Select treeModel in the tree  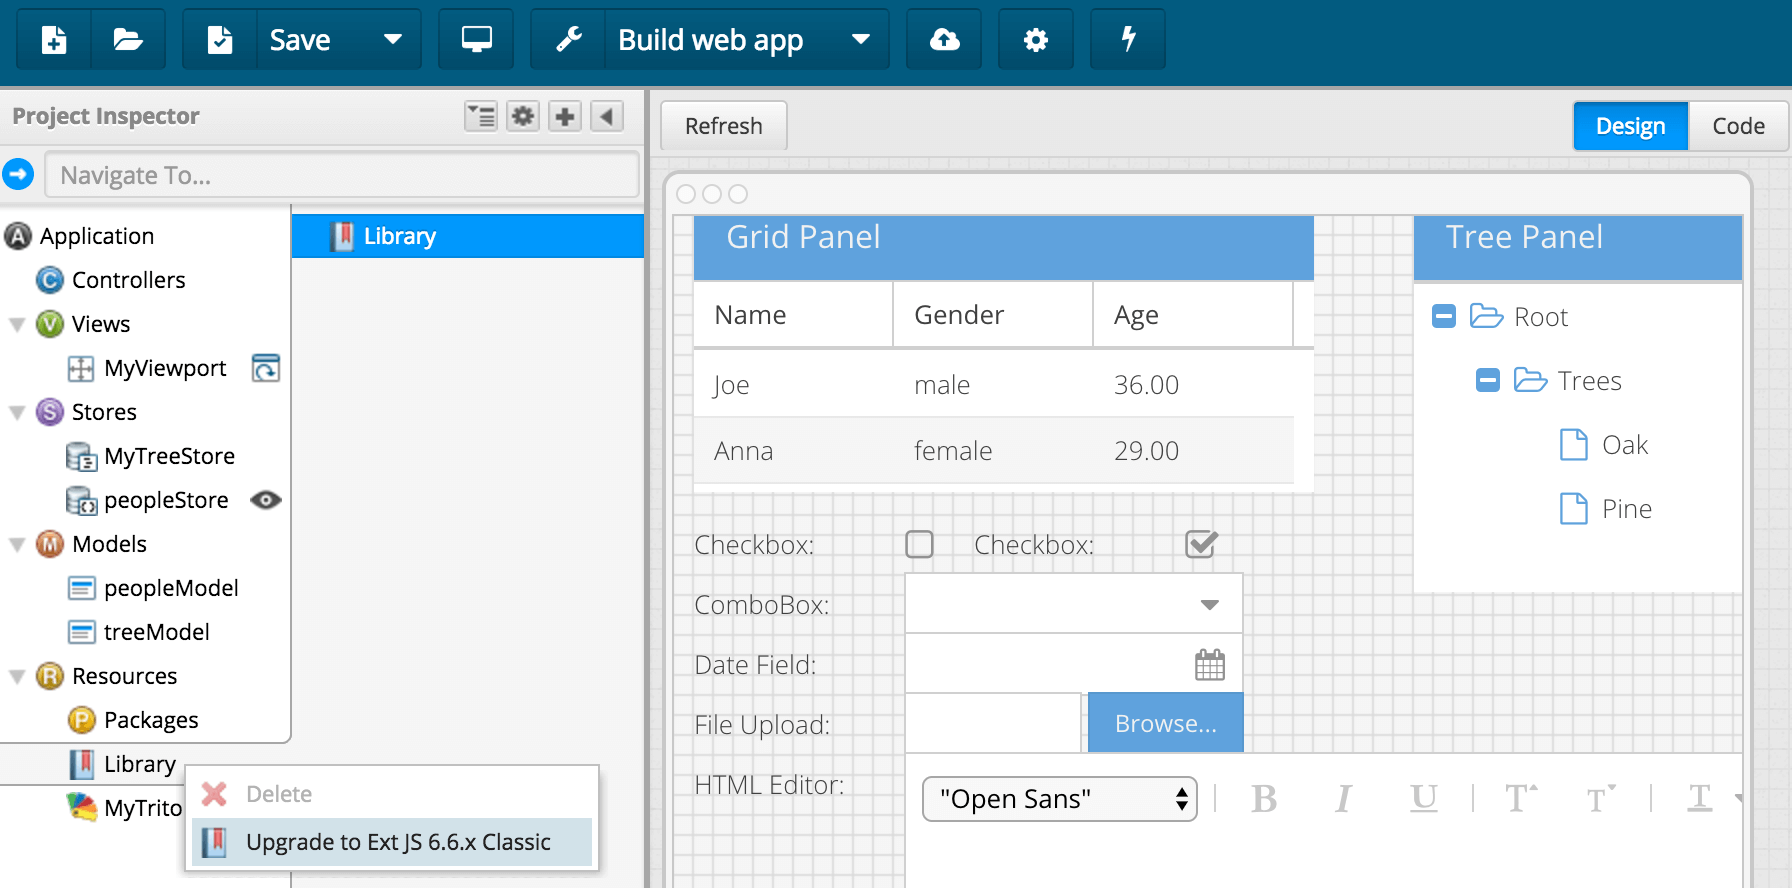point(156,632)
